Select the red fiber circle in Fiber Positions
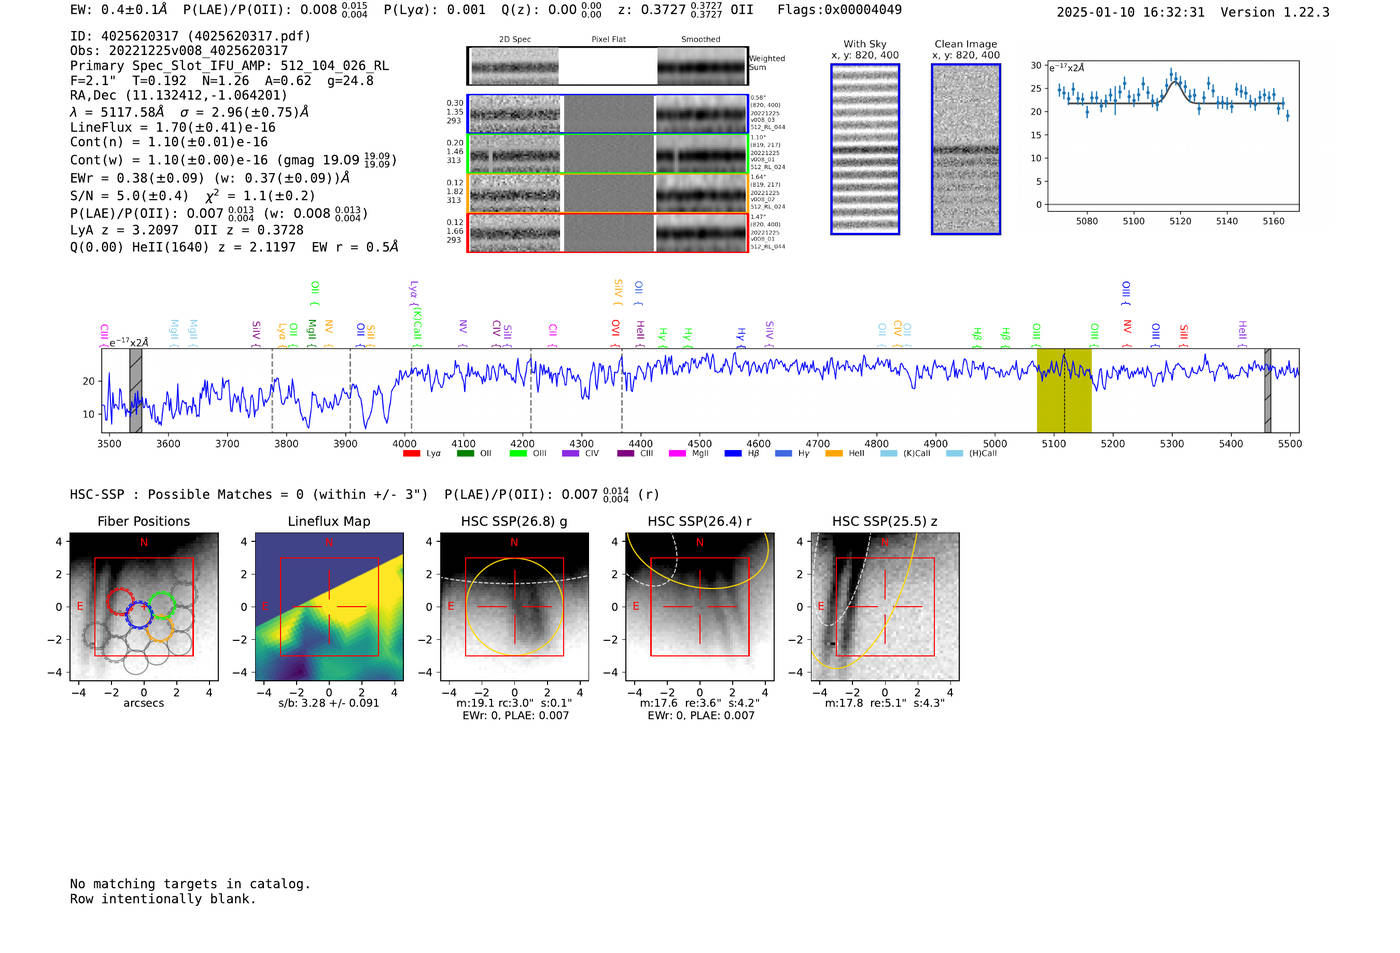Screen dimensions: 1400x953 (x=121, y=602)
